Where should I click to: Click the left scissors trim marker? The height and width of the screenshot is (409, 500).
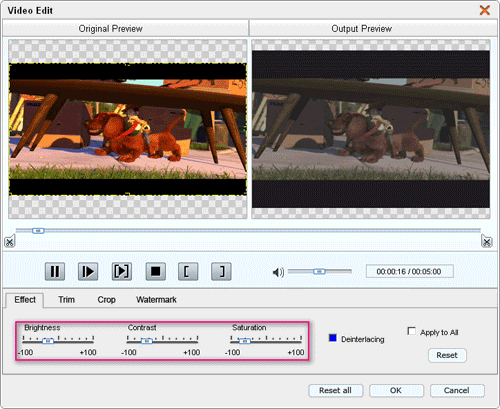coord(10,241)
